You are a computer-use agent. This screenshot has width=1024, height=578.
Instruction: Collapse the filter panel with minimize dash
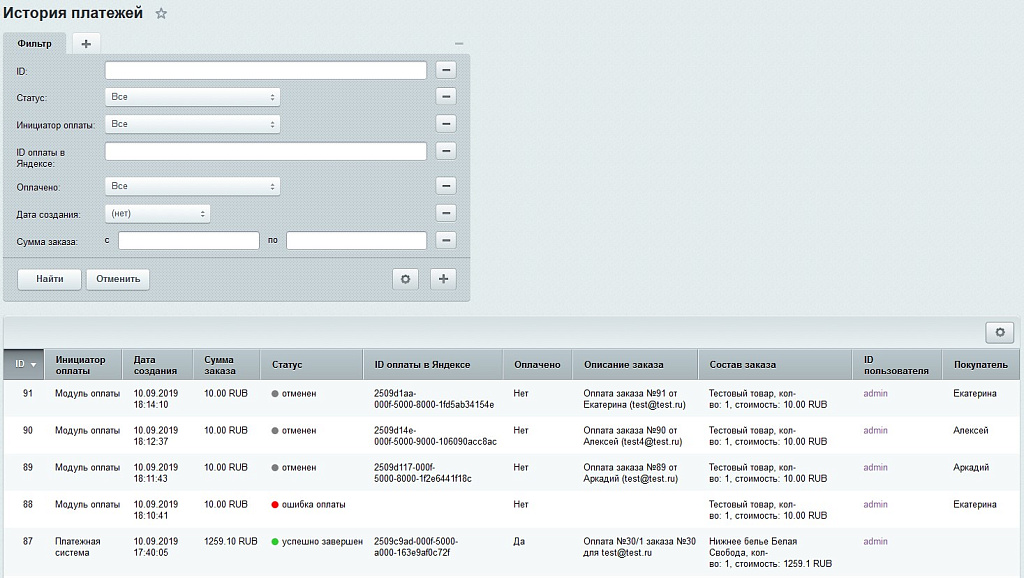(x=459, y=44)
